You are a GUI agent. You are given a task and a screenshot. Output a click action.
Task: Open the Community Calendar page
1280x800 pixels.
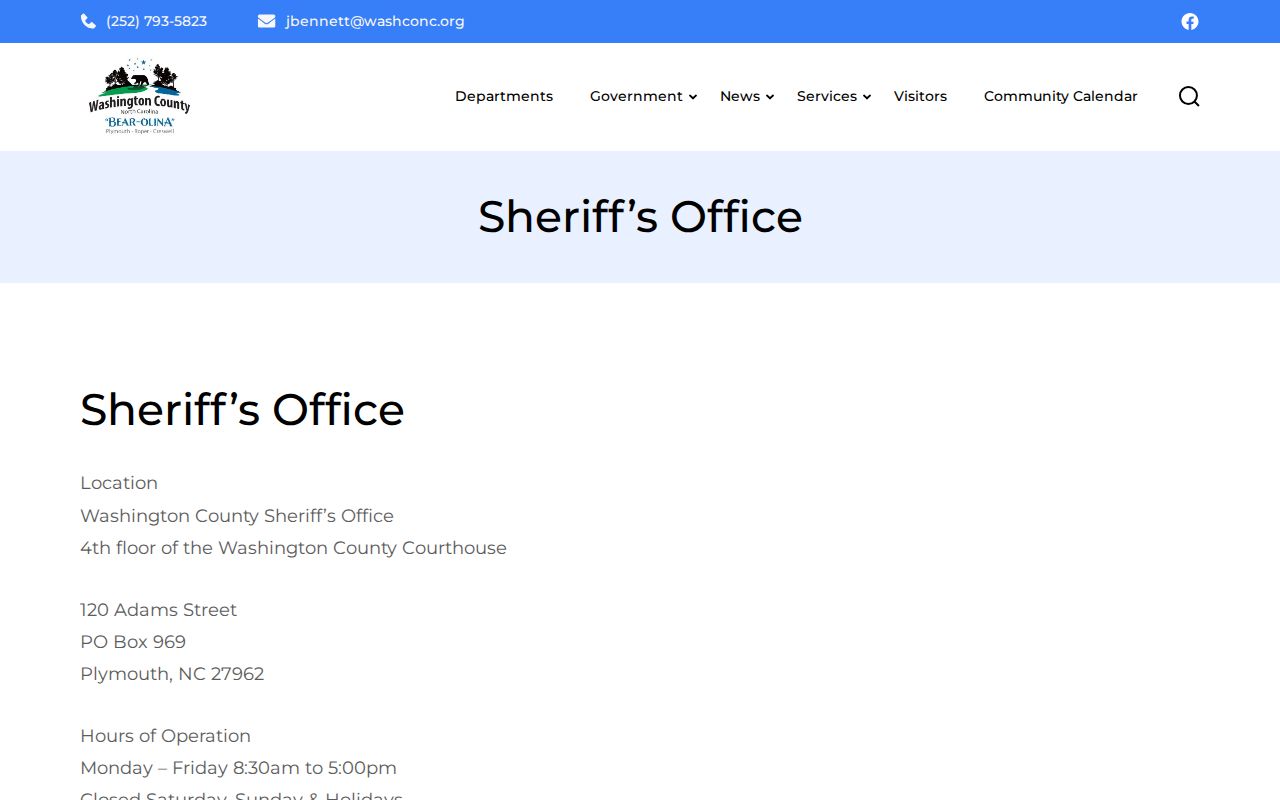click(1061, 96)
